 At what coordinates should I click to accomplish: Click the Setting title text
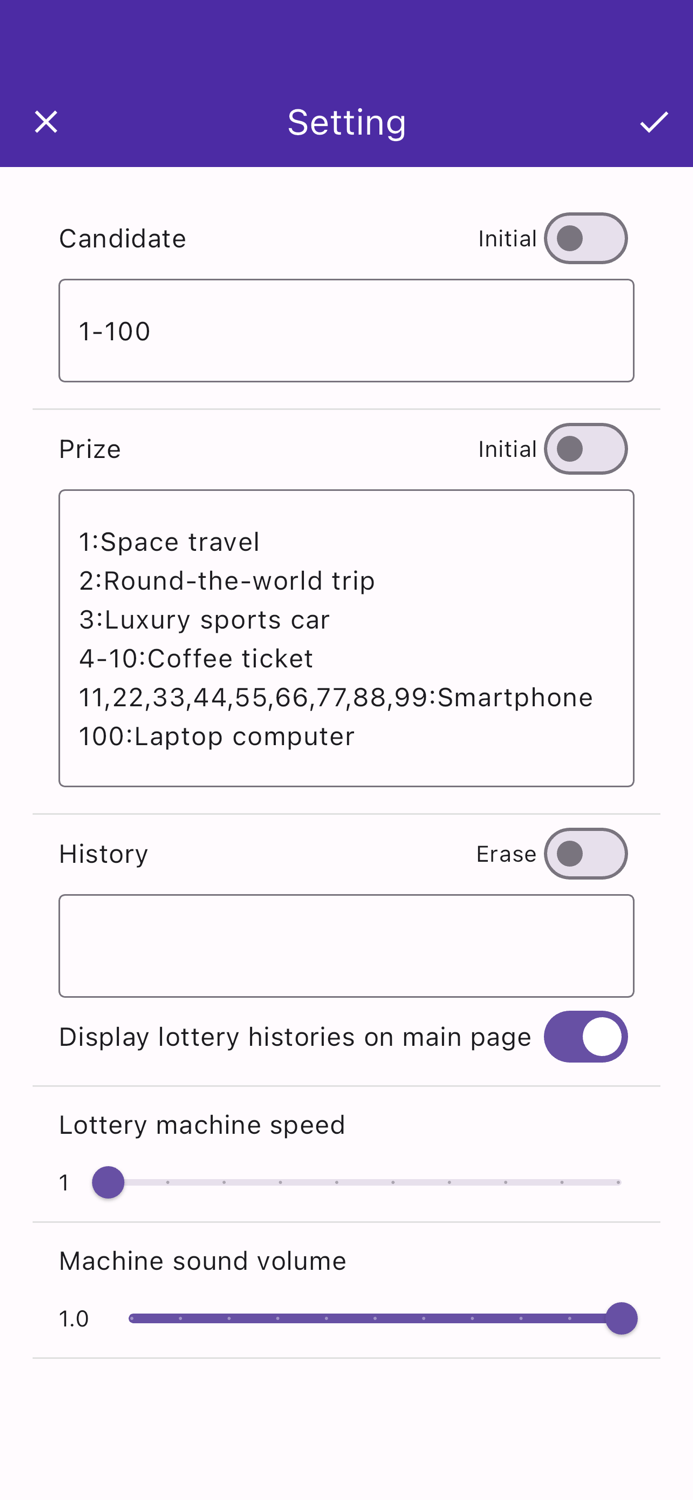346,121
